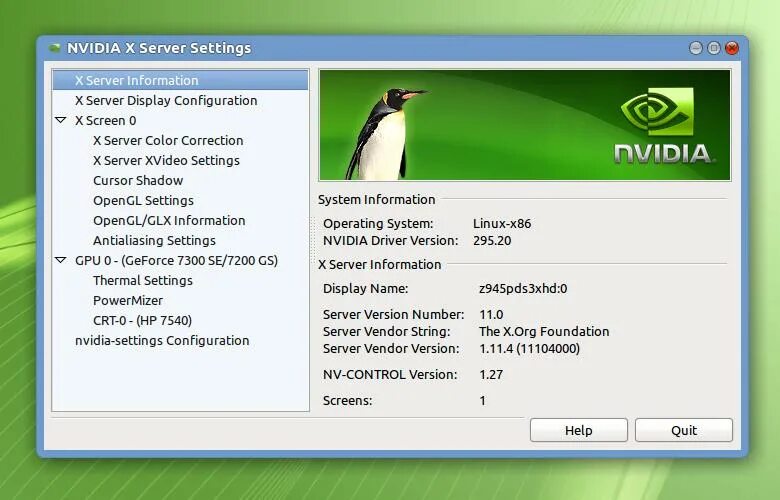Image resolution: width=780 pixels, height=500 pixels.
Task: Click the Operating System label
Action: 378,224
